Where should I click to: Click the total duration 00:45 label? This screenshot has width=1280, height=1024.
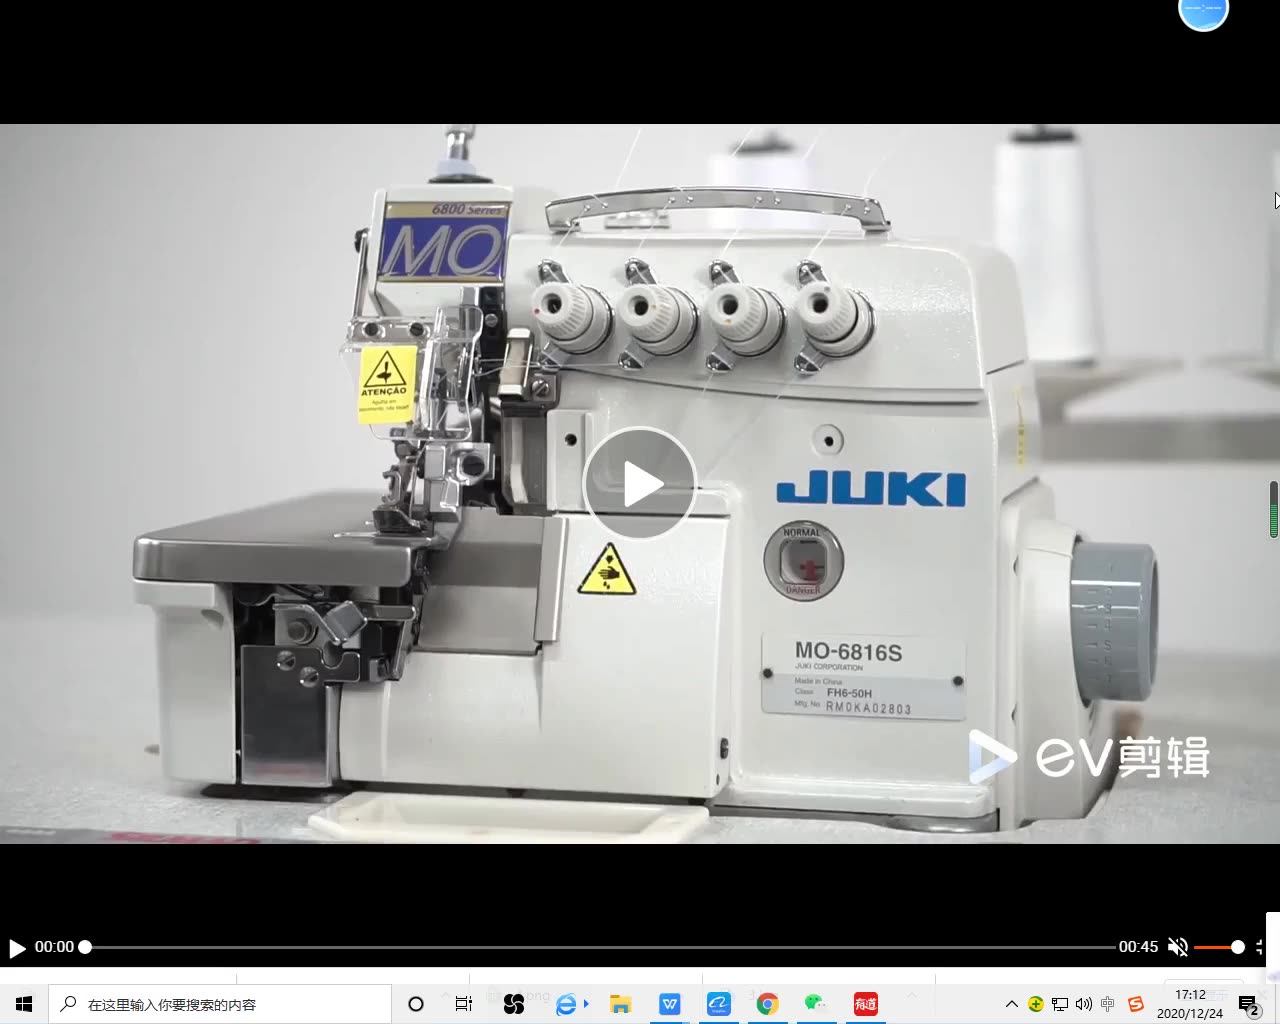1138,947
